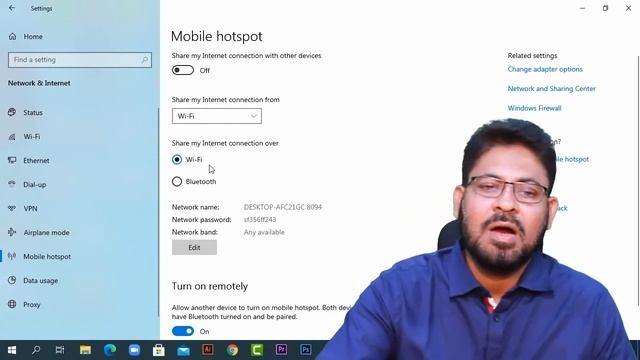Click the Network band value Any available

tap(264, 232)
